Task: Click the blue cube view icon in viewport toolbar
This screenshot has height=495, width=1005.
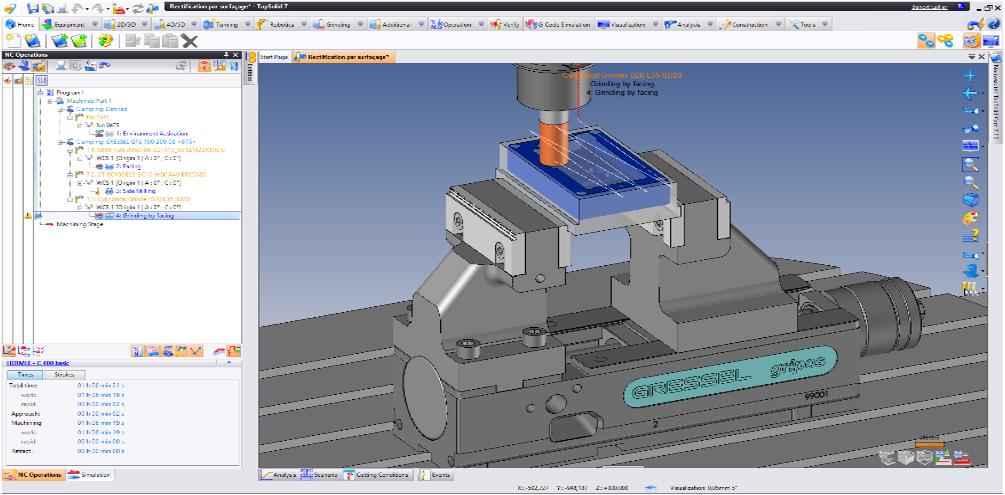Action: coord(970,200)
